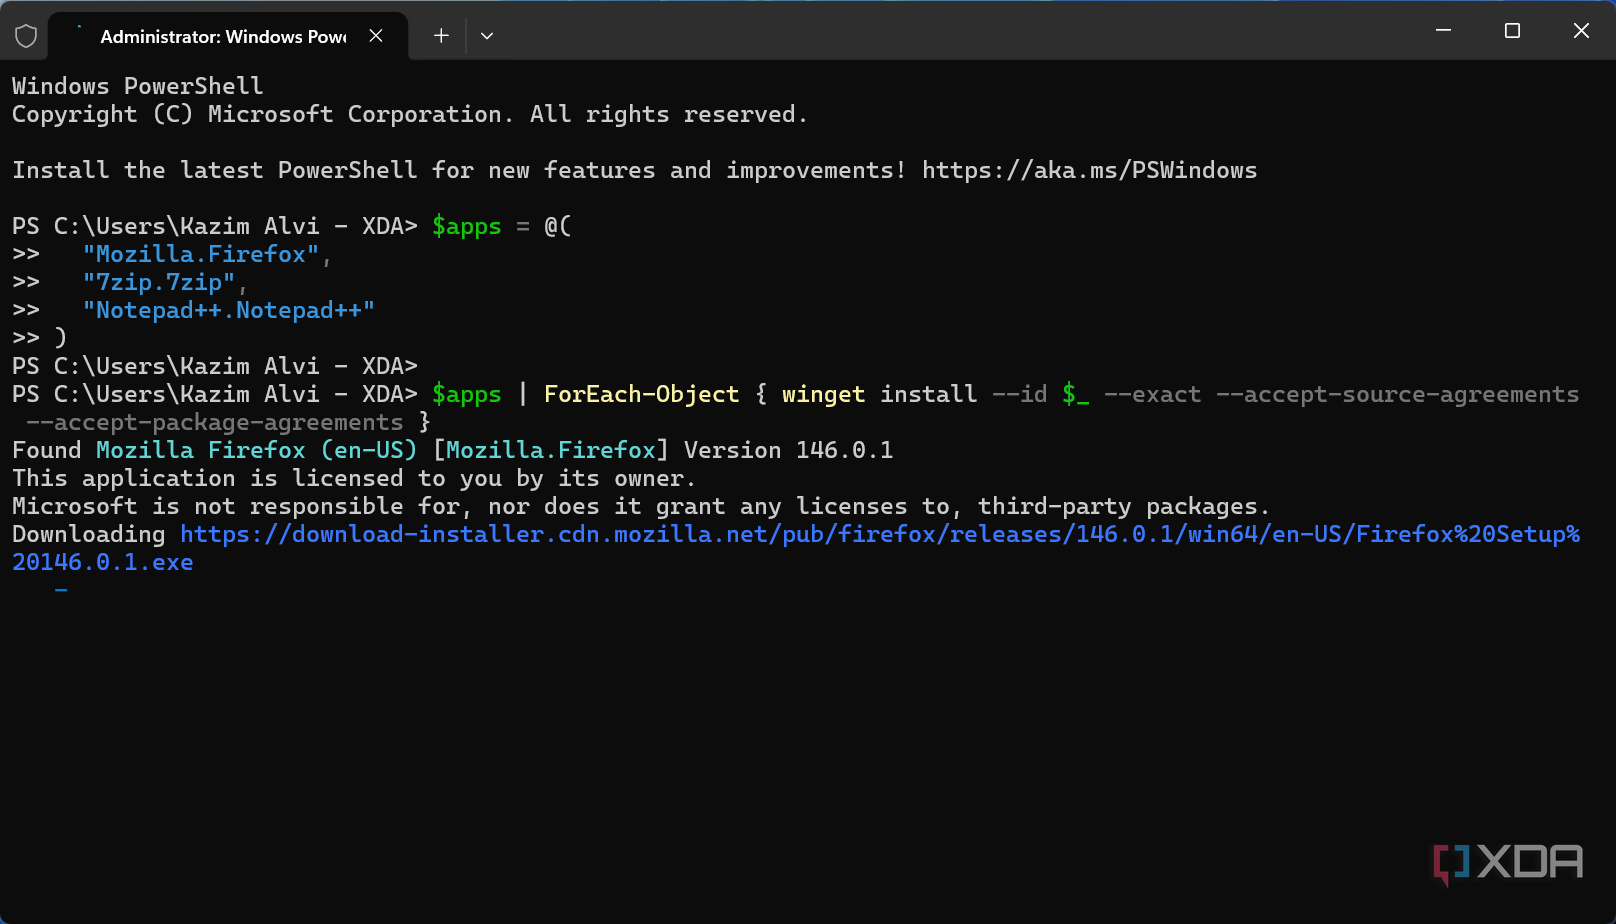
Task: Click the --accept-package-agreements flag
Action: pyautogui.click(x=215, y=422)
